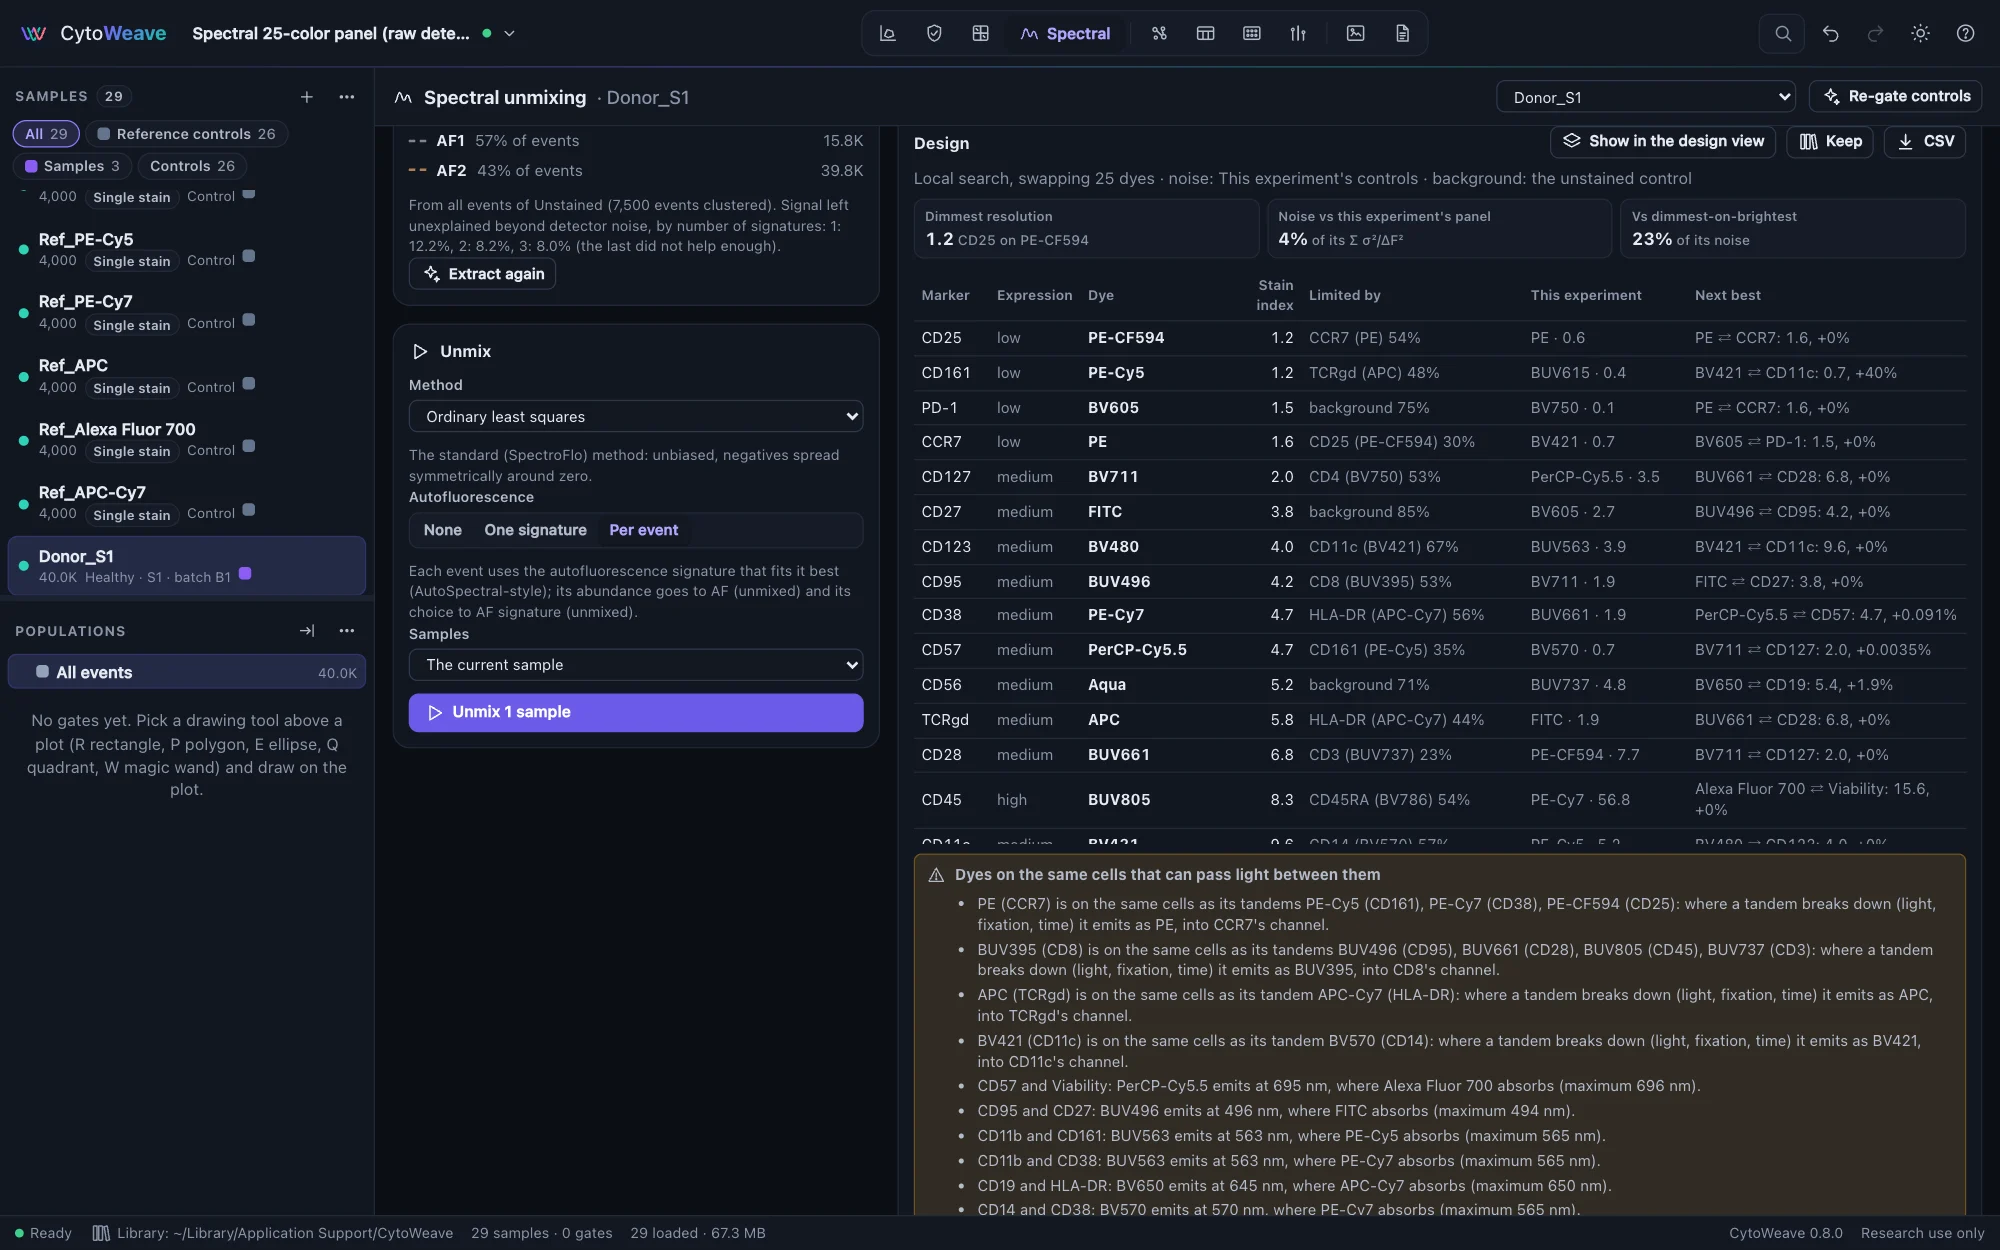
Task: Click the undo arrow icon
Action: pos(1830,33)
